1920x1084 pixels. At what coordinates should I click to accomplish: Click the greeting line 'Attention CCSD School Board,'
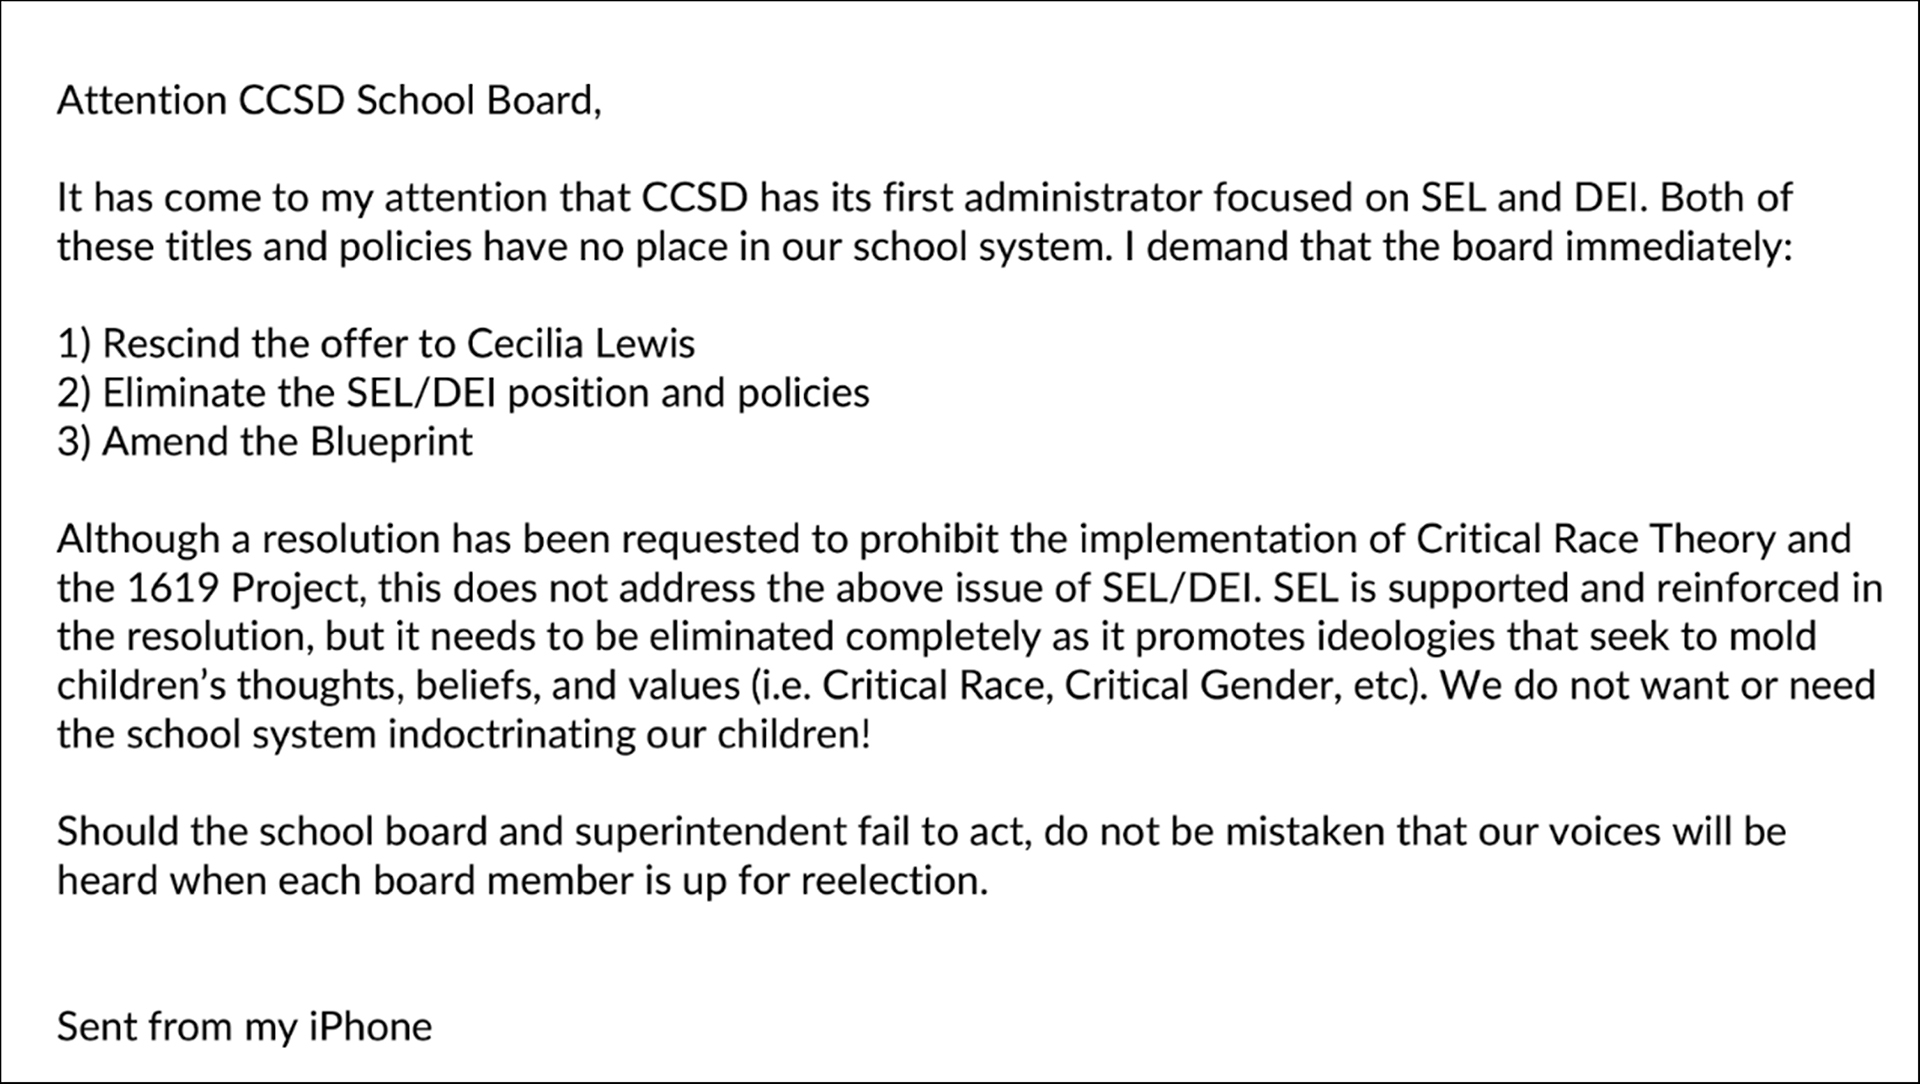tap(329, 101)
